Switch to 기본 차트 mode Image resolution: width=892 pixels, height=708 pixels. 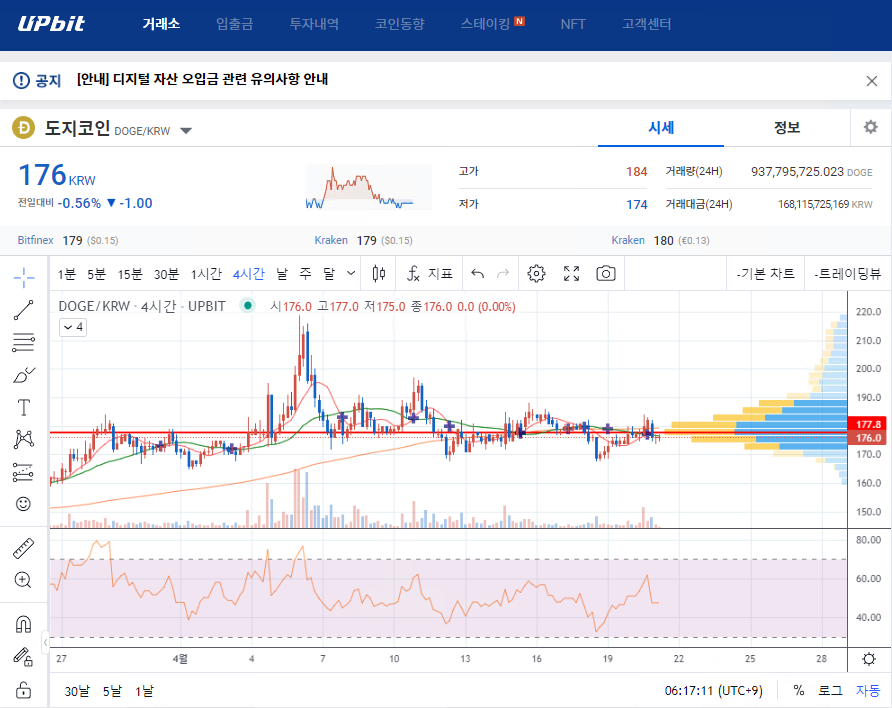pyautogui.click(x=766, y=274)
